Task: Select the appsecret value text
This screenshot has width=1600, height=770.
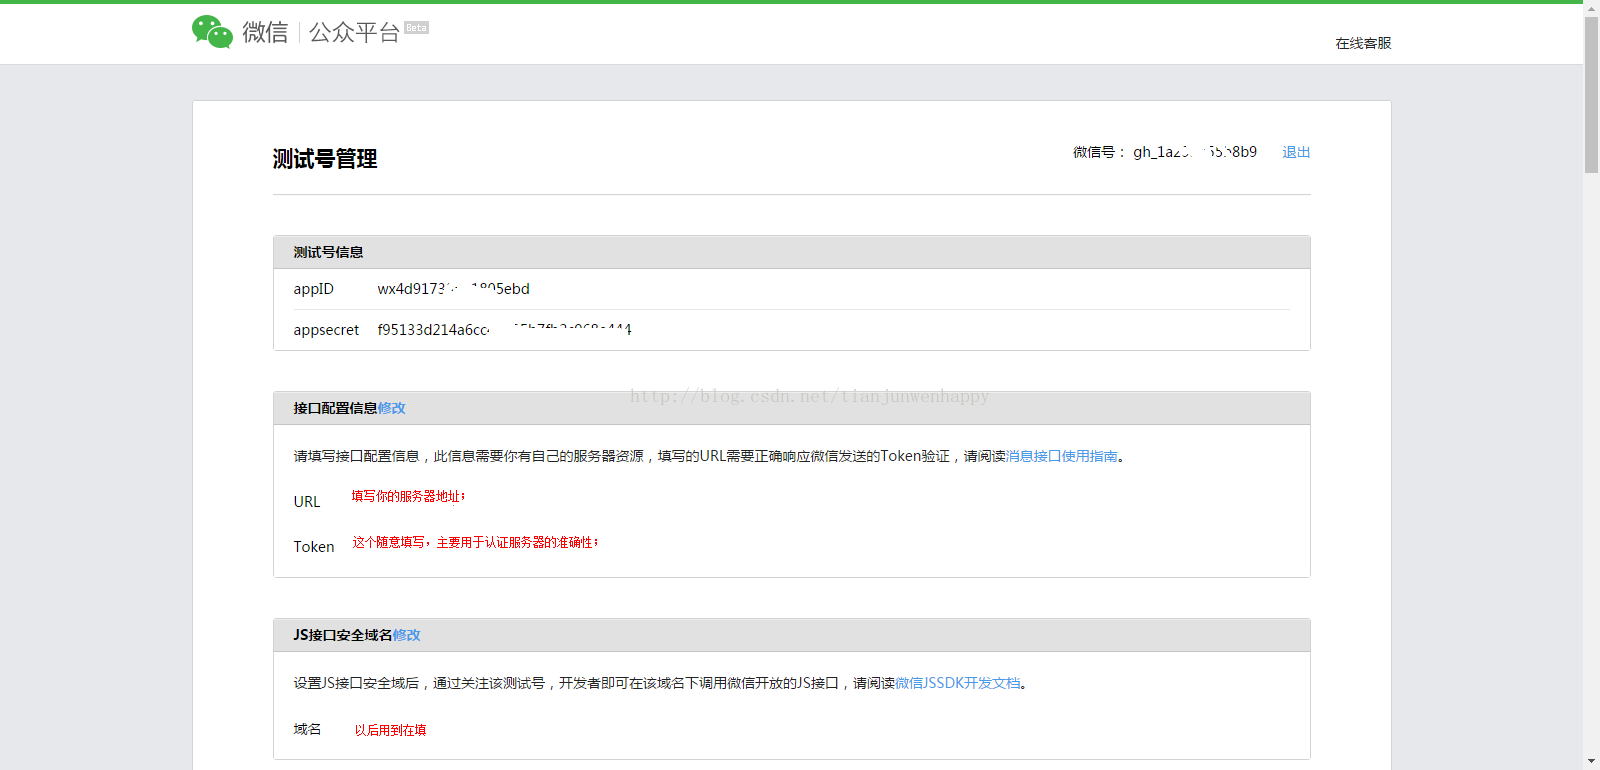Action: coord(504,330)
